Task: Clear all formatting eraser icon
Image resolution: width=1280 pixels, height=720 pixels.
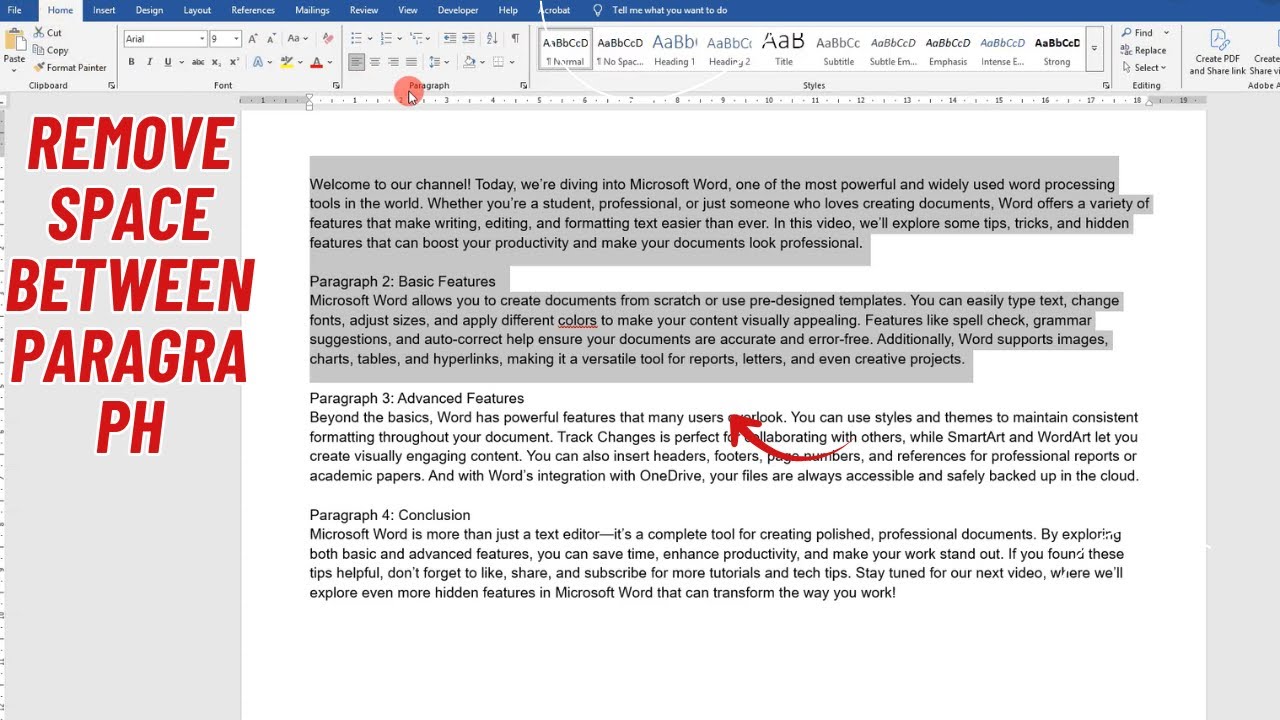Action: [x=328, y=38]
